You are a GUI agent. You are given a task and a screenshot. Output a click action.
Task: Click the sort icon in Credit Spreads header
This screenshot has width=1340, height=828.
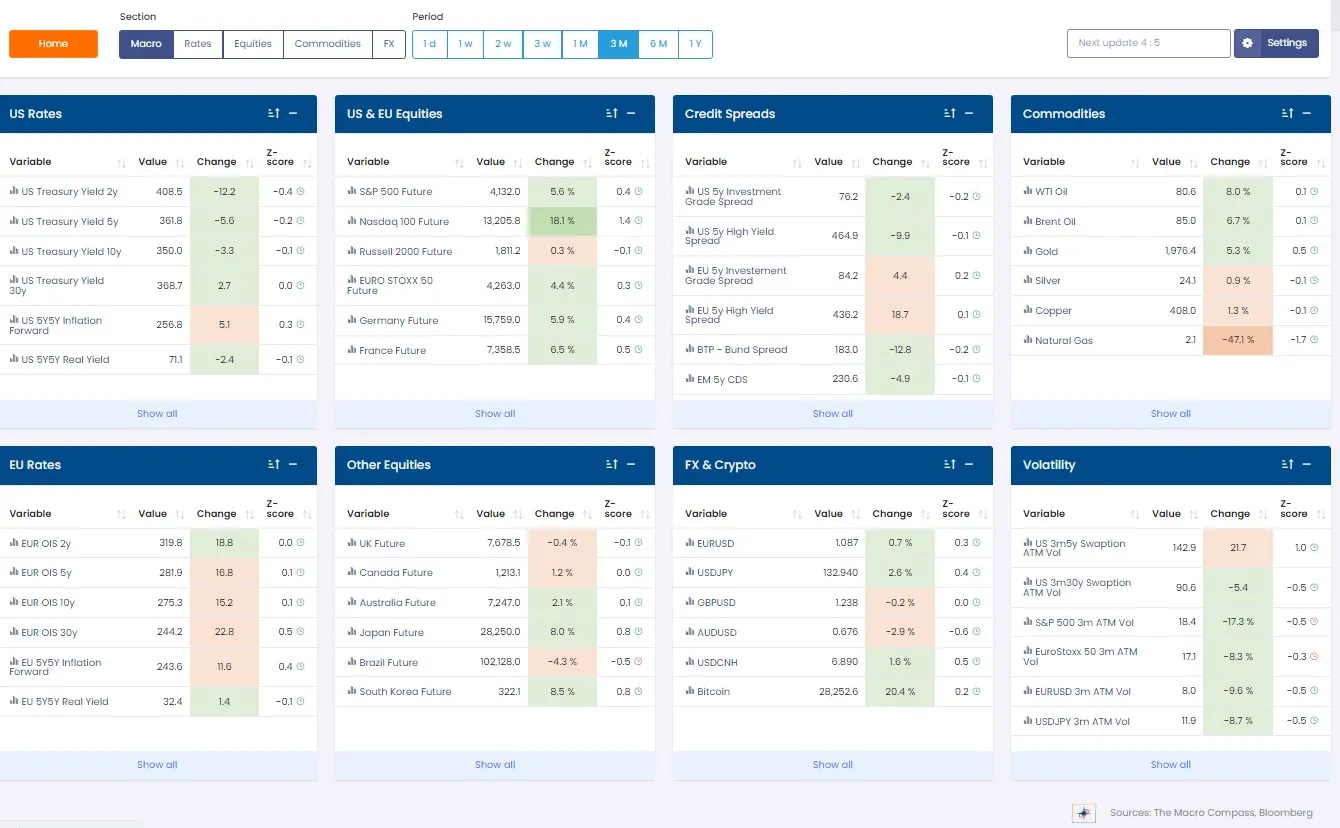(950, 114)
